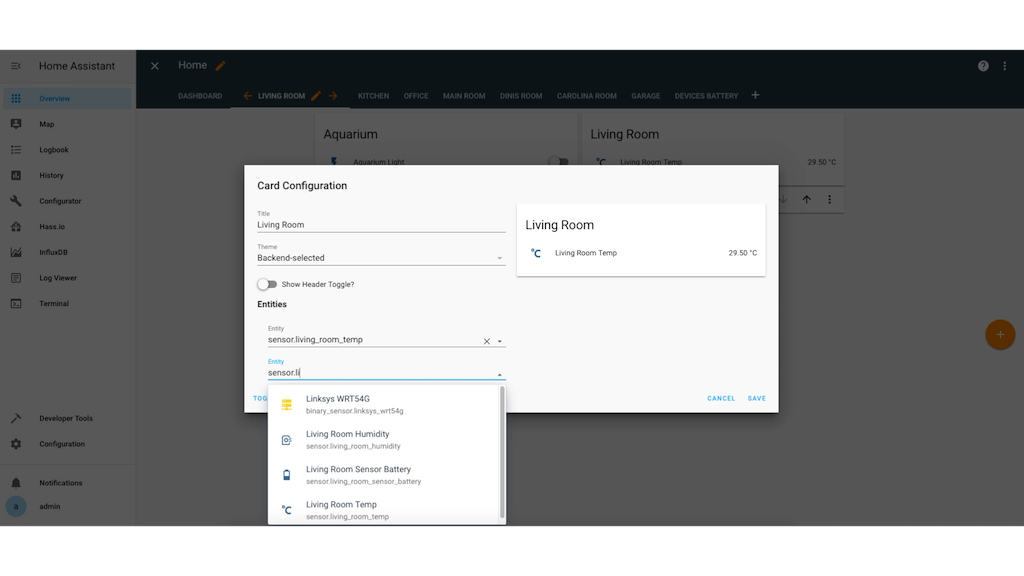
Task: Switch to the Kitchen tab
Action: [374, 96]
